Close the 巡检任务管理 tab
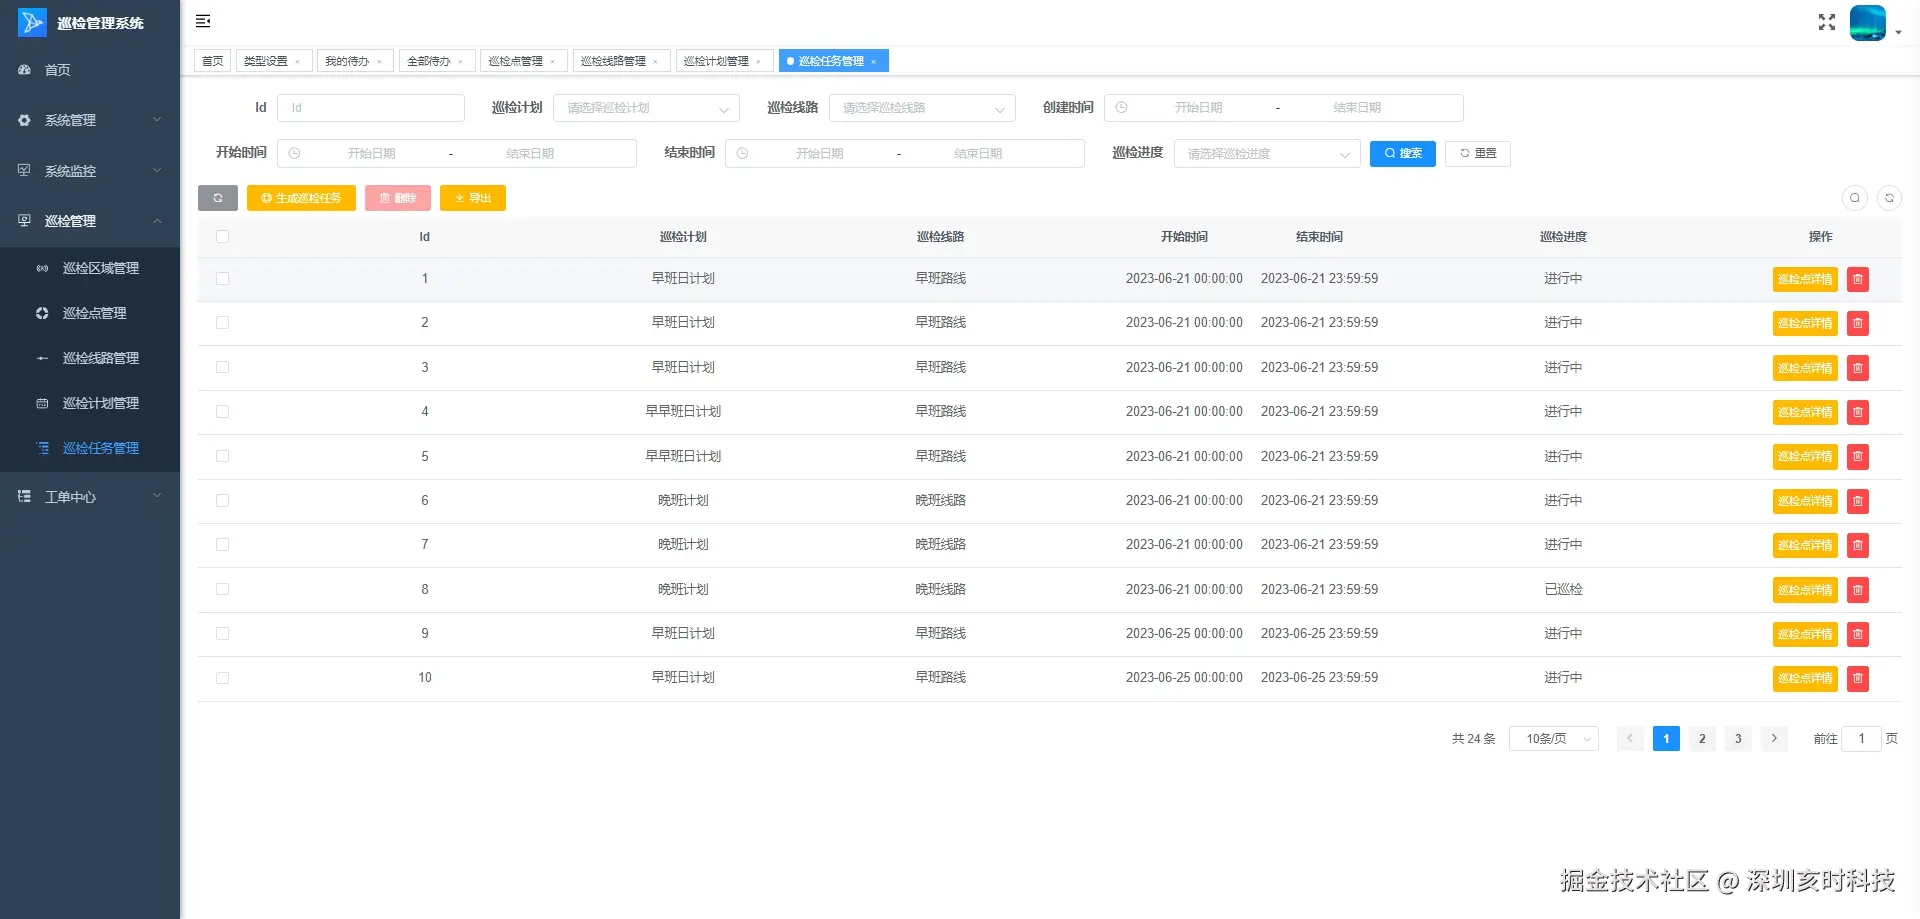The width and height of the screenshot is (1920, 919). point(873,62)
